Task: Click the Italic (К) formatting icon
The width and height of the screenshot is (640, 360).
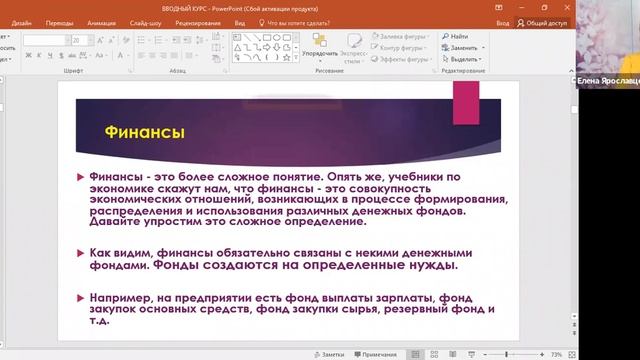Action: click(x=39, y=55)
